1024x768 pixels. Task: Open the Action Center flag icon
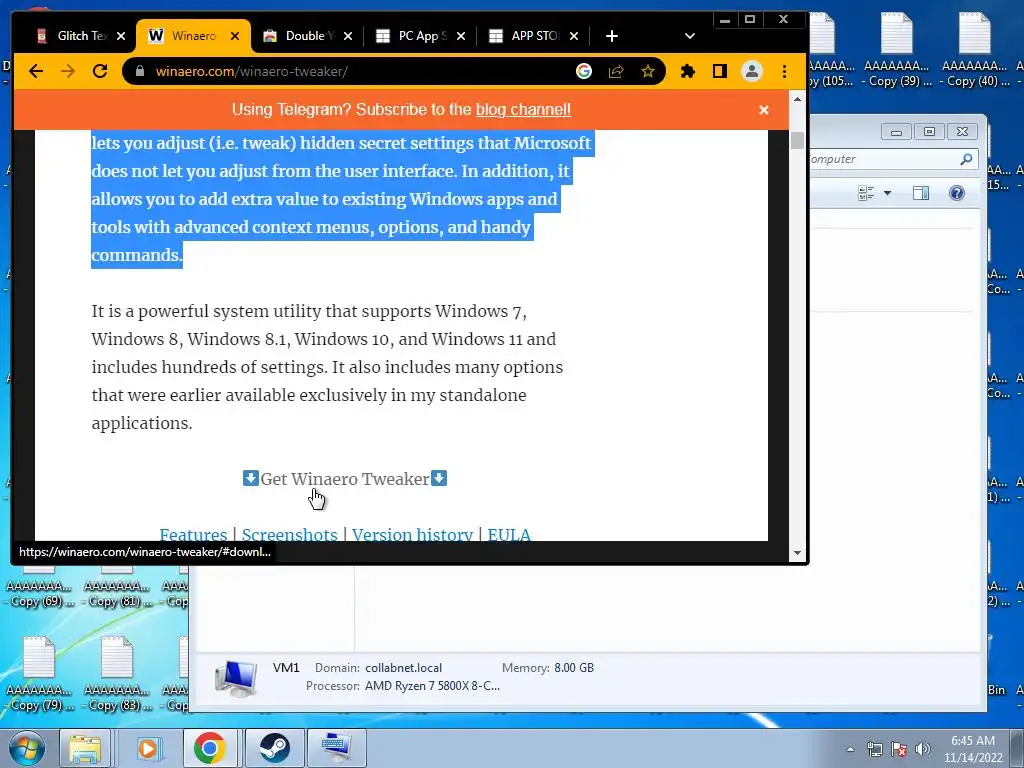pos(899,749)
